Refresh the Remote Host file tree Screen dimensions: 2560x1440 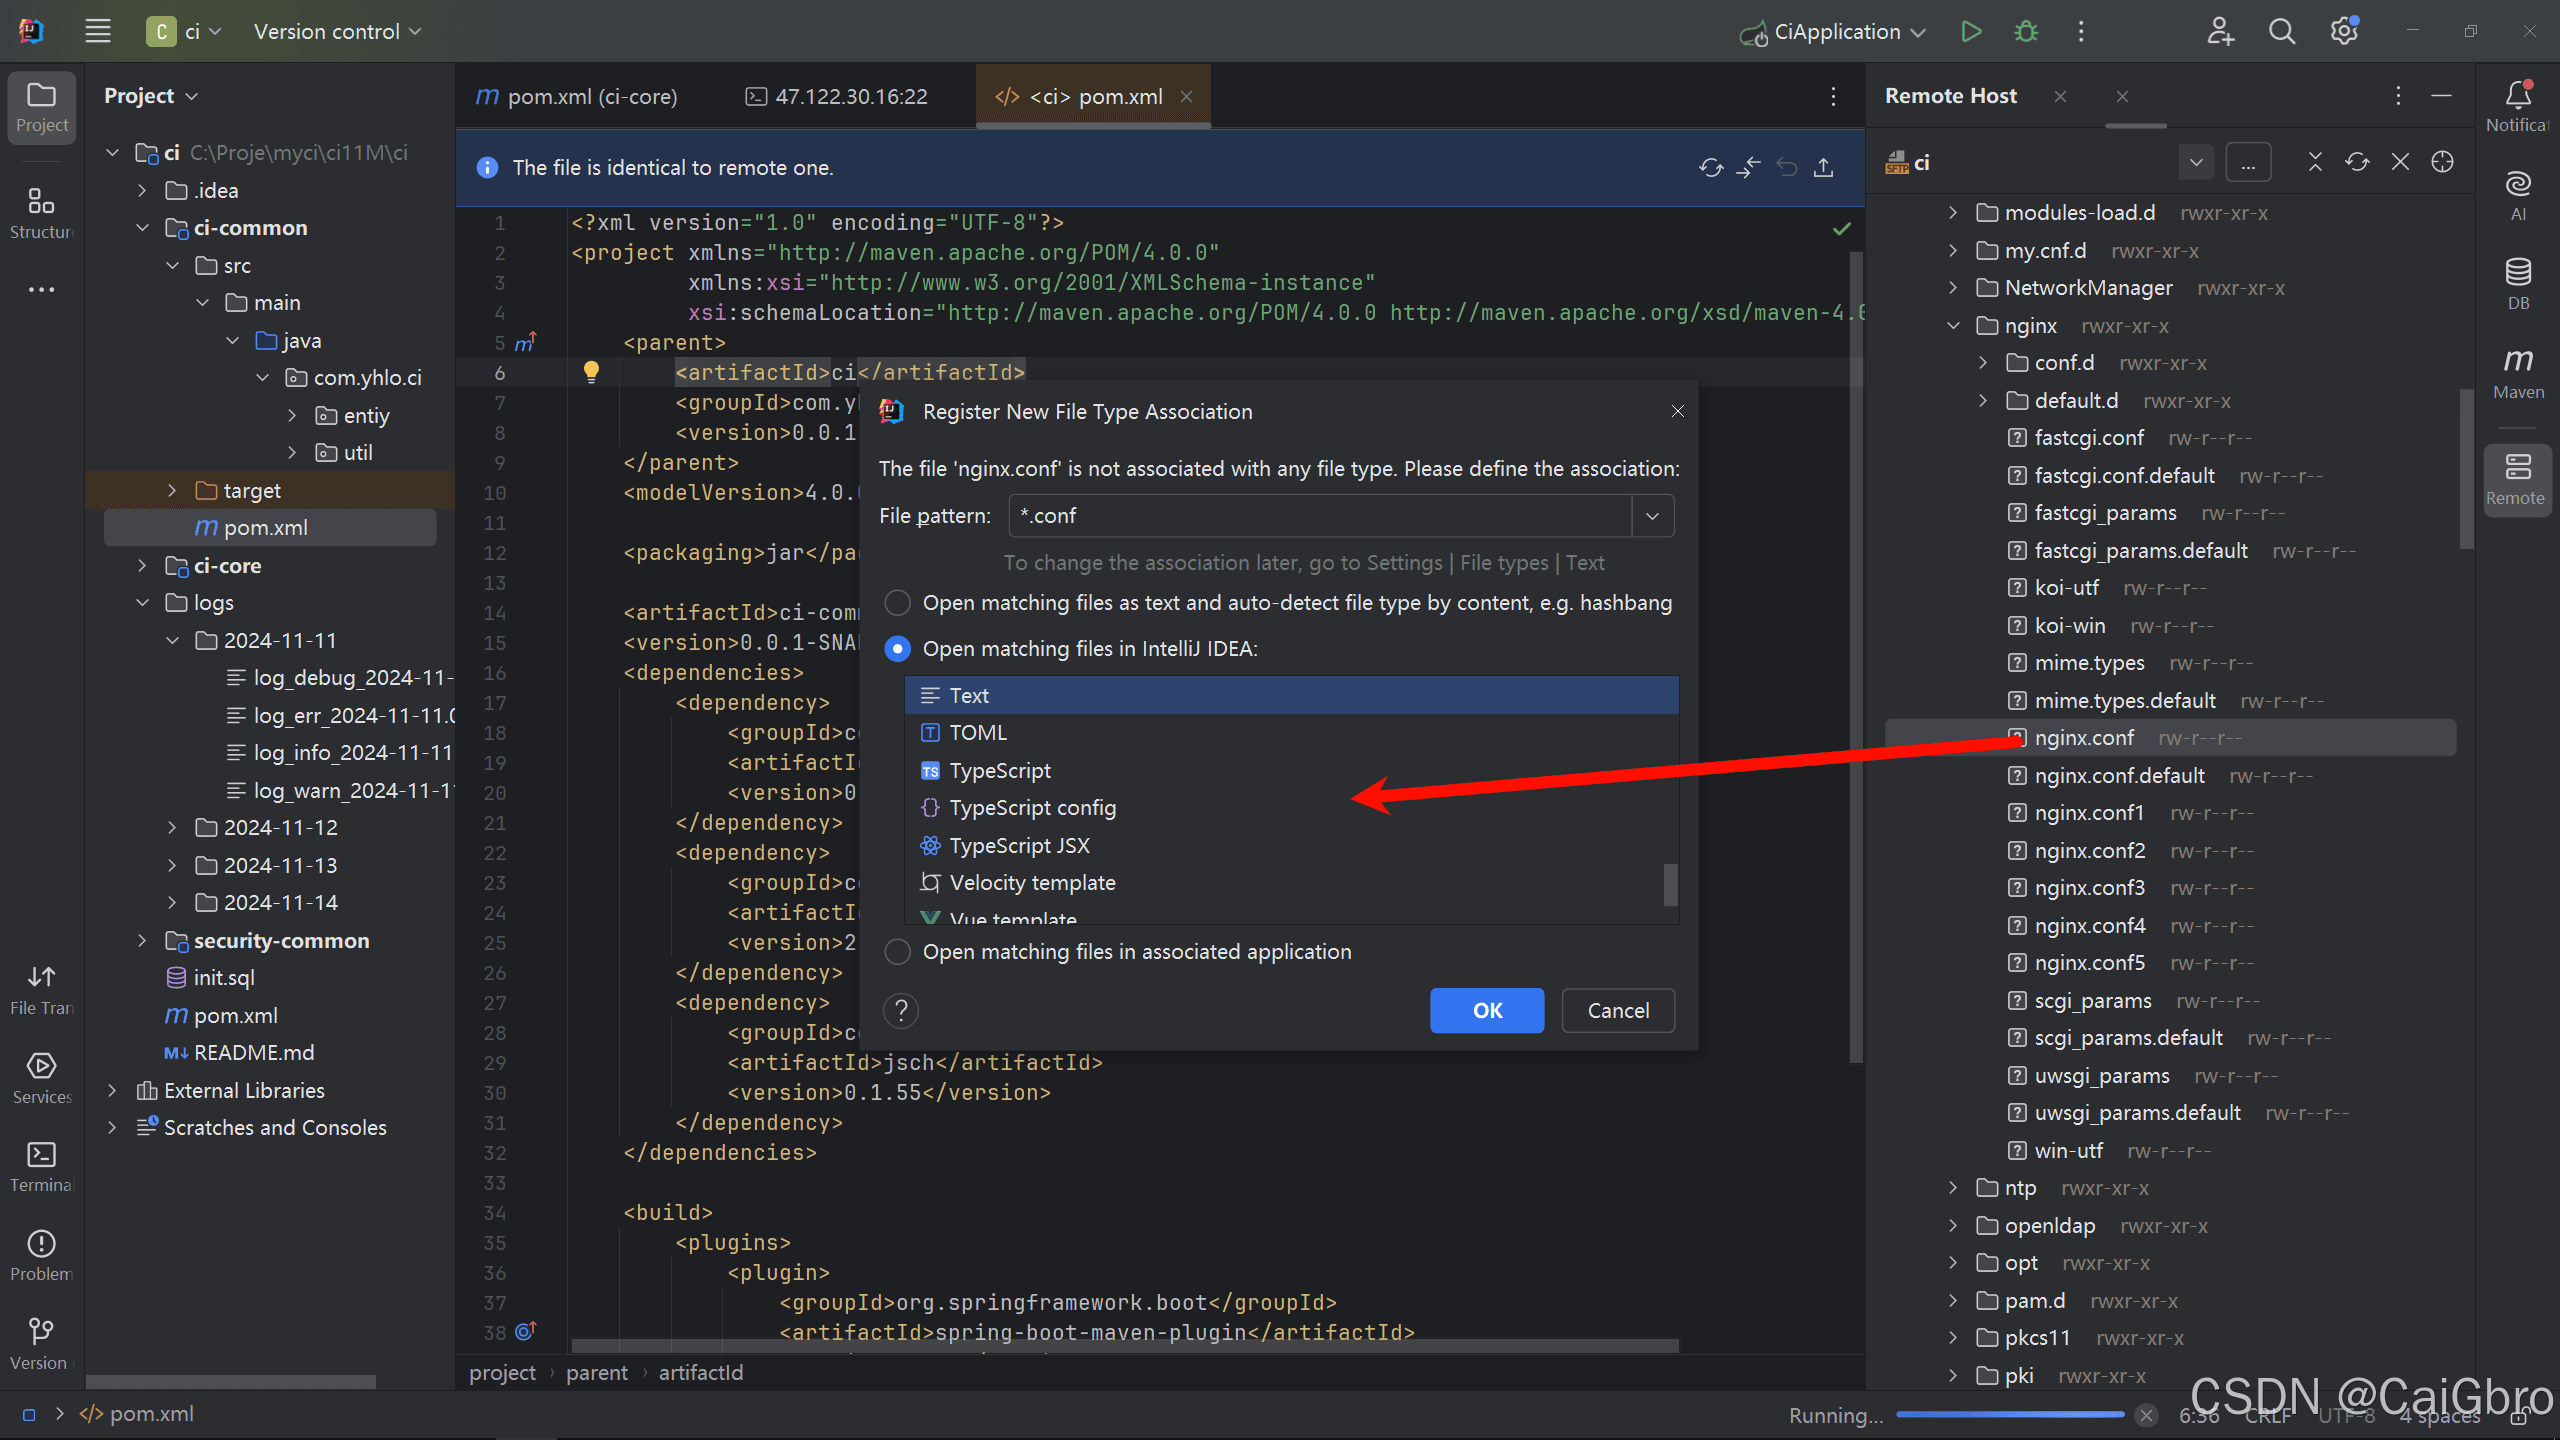(2357, 162)
